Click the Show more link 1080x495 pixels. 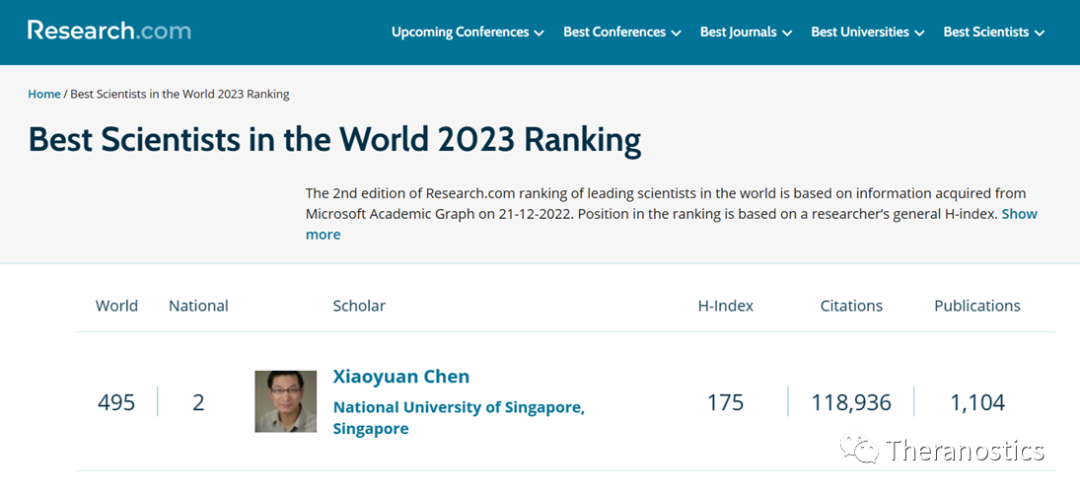(1019, 214)
